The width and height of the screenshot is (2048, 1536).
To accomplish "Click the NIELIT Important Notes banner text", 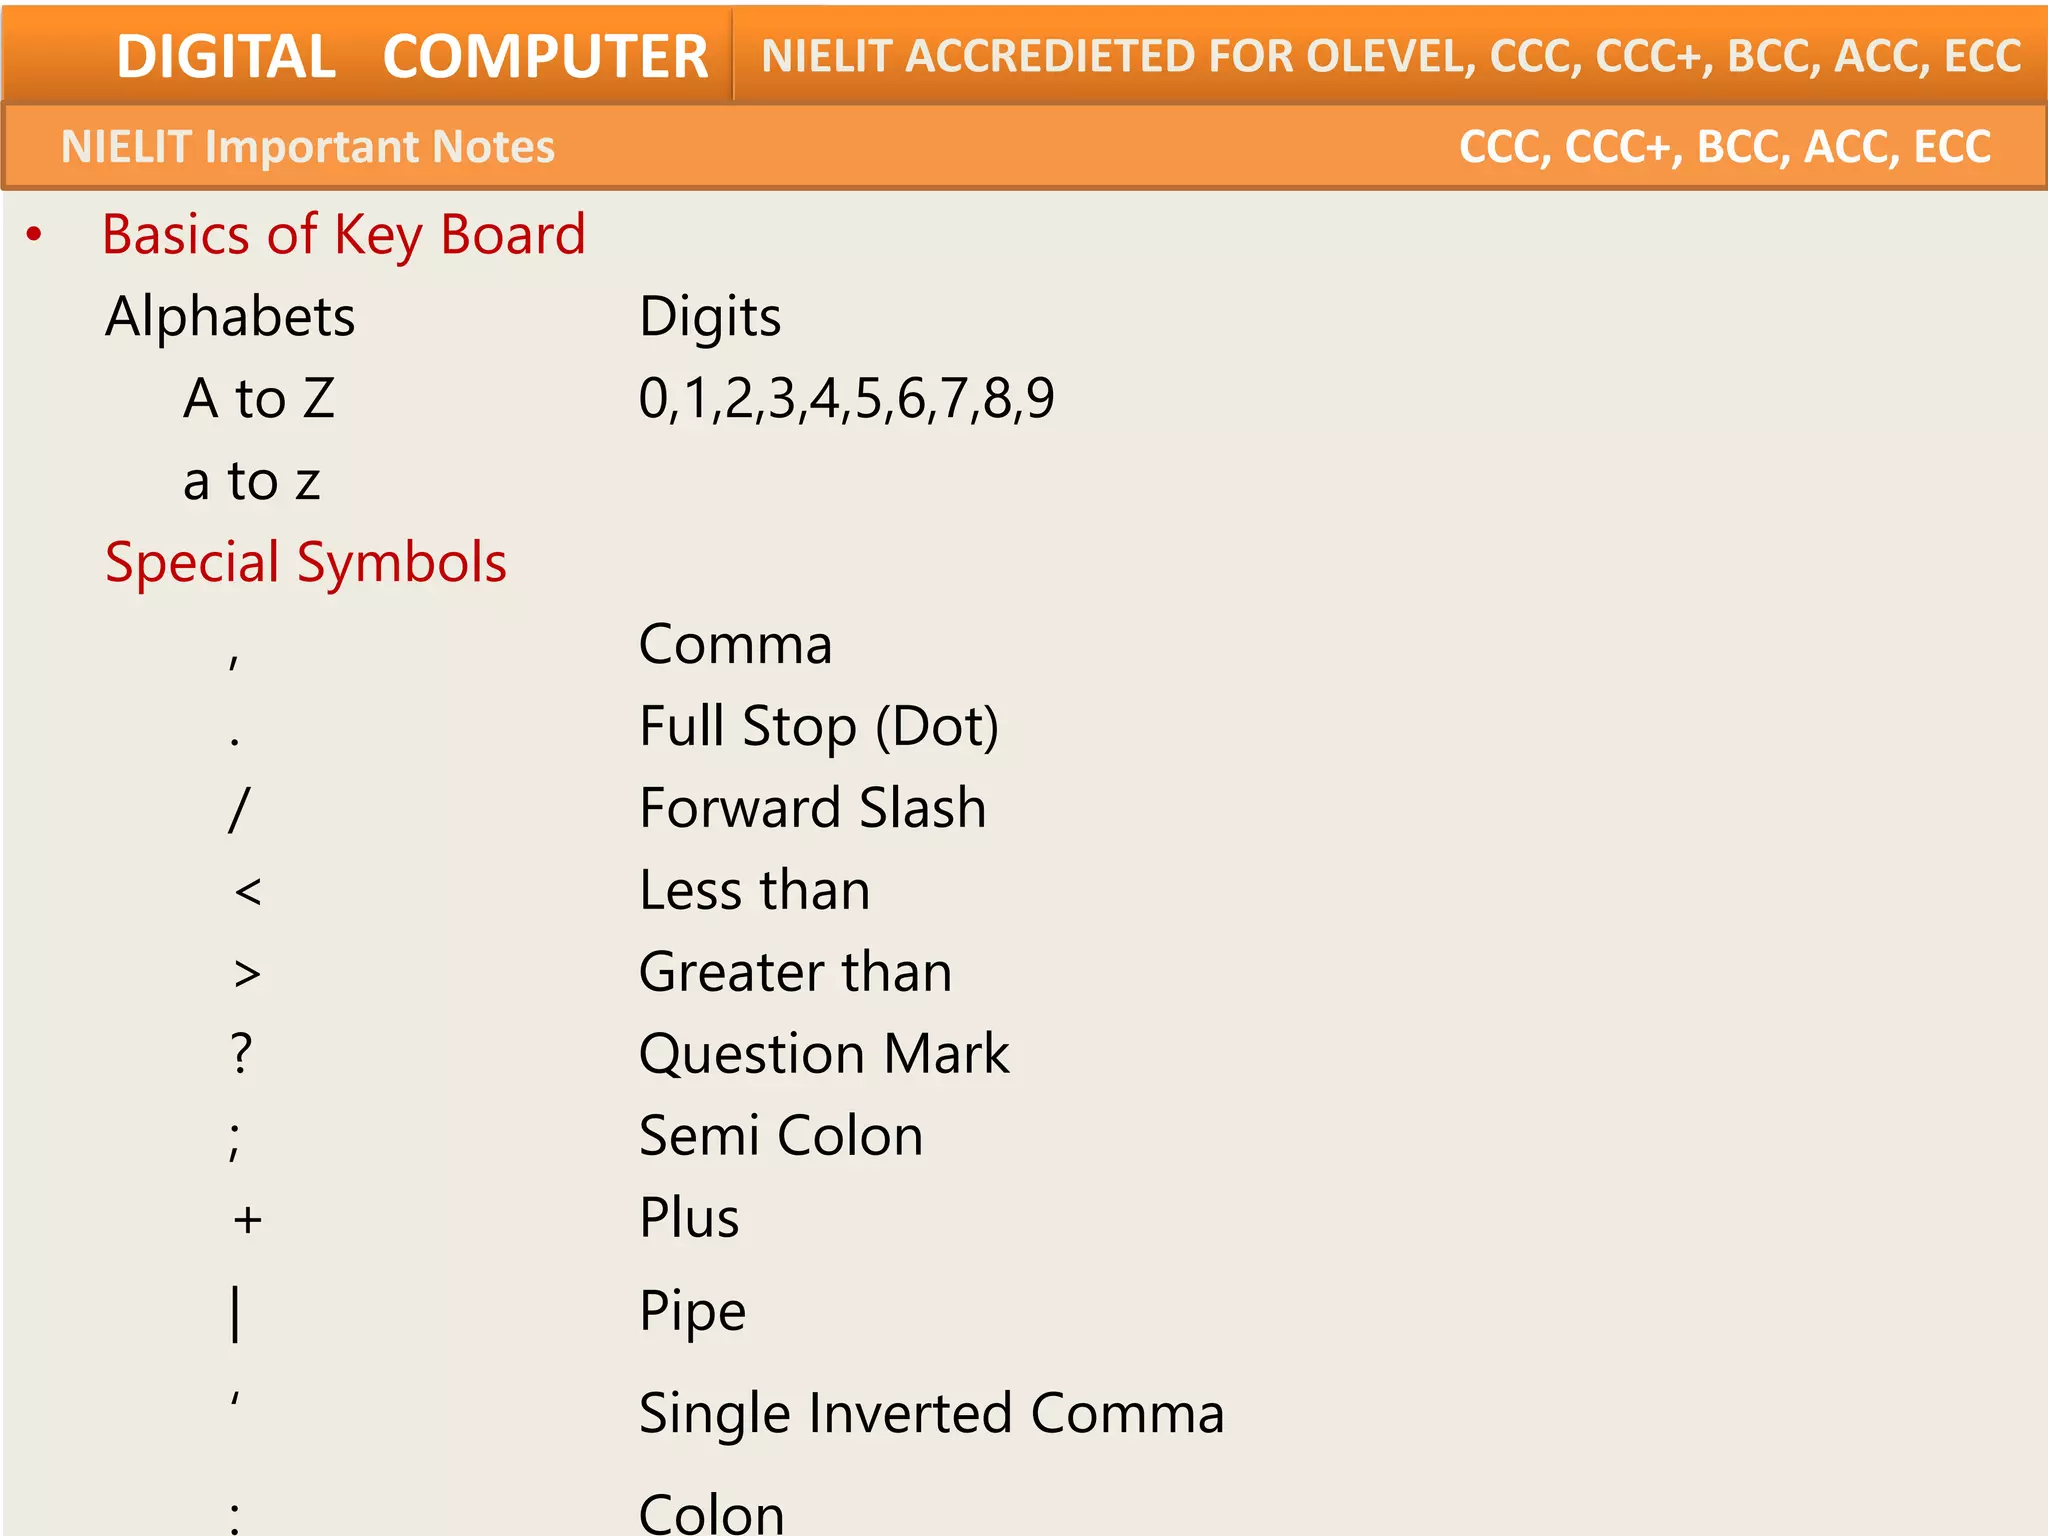I will (x=308, y=147).
